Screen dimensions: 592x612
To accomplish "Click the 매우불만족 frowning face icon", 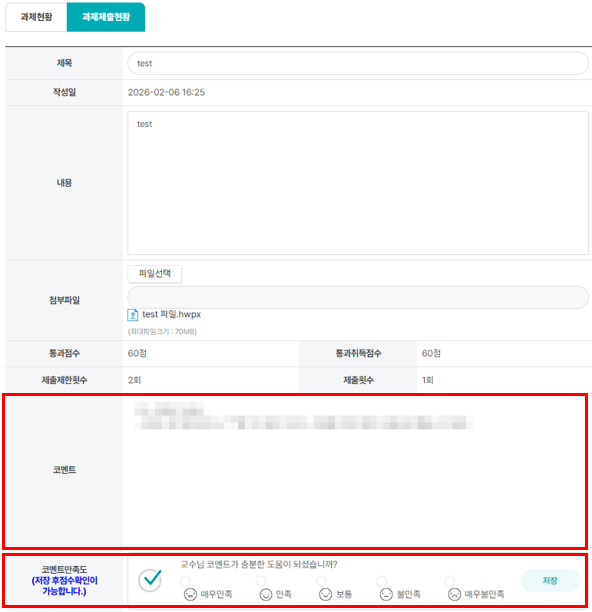I will tap(454, 594).
